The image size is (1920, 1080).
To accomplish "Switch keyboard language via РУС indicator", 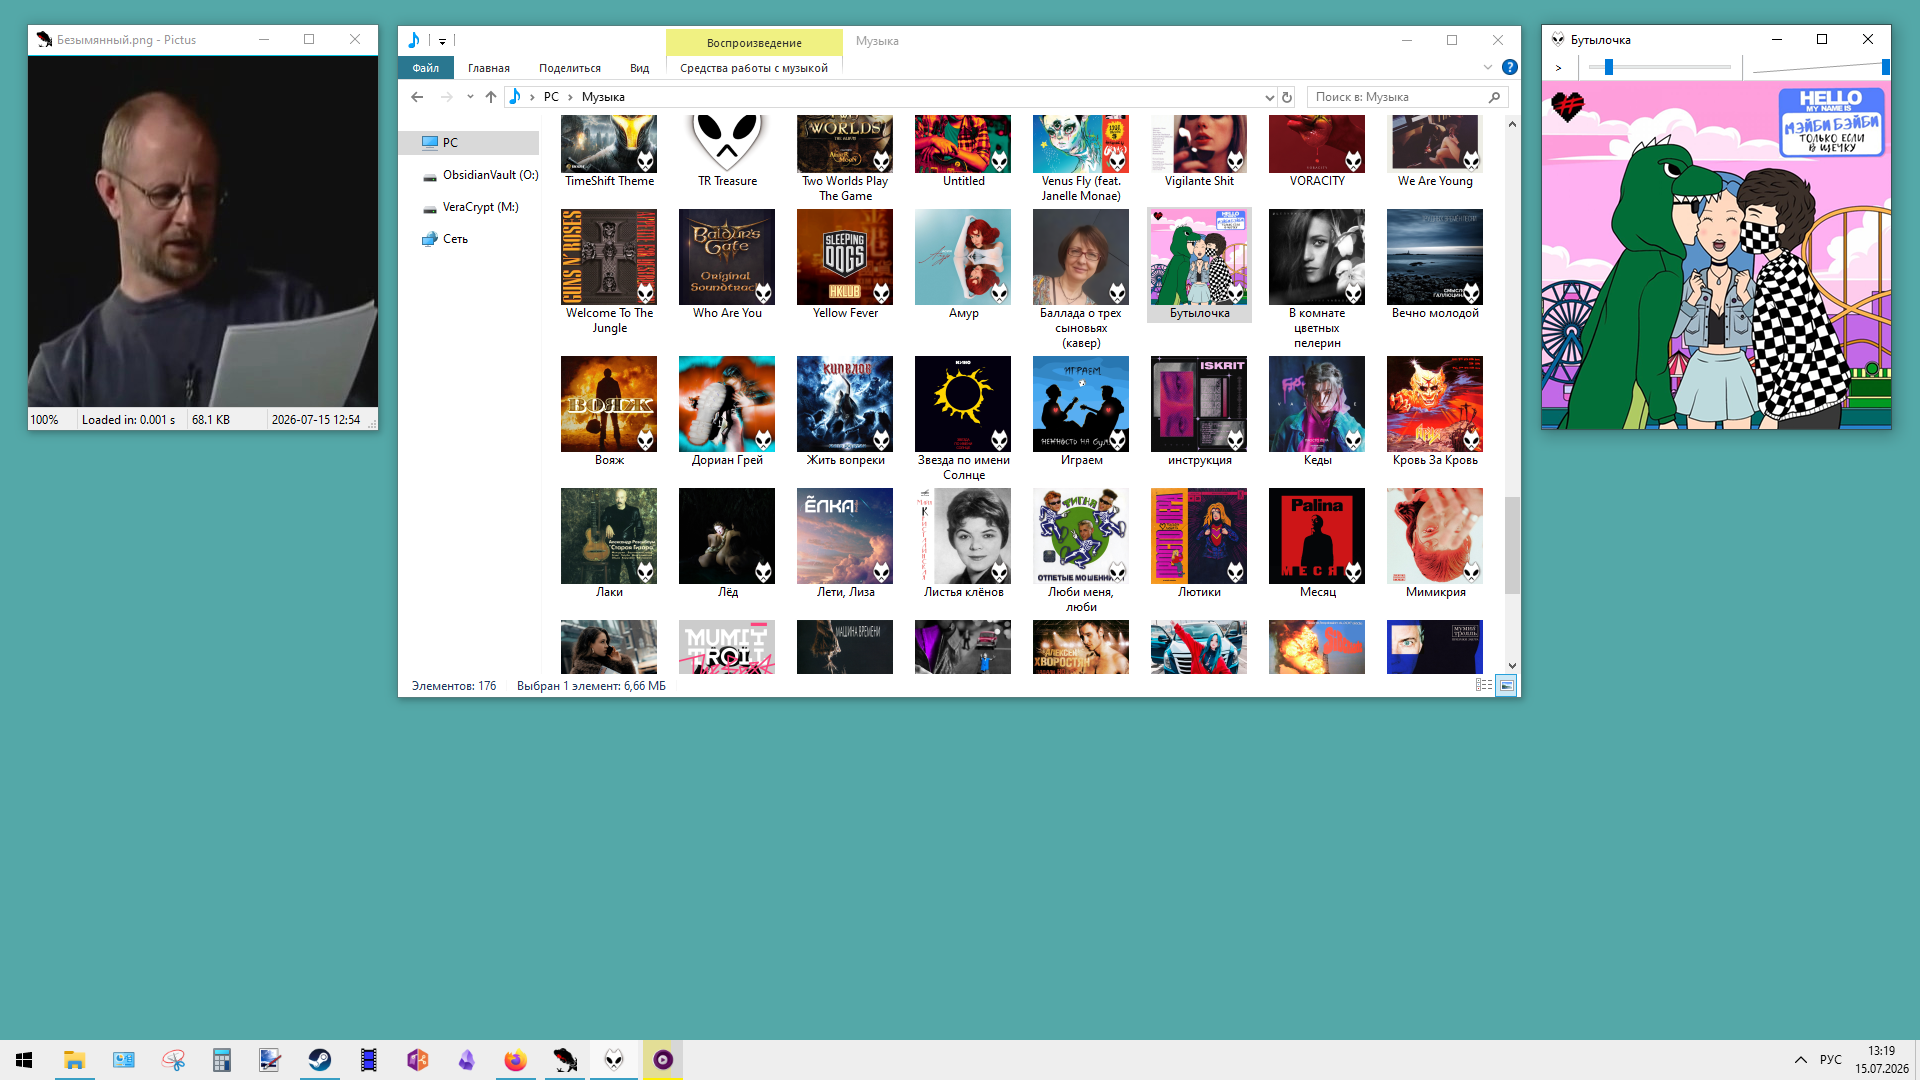I will [x=1831, y=1060].
